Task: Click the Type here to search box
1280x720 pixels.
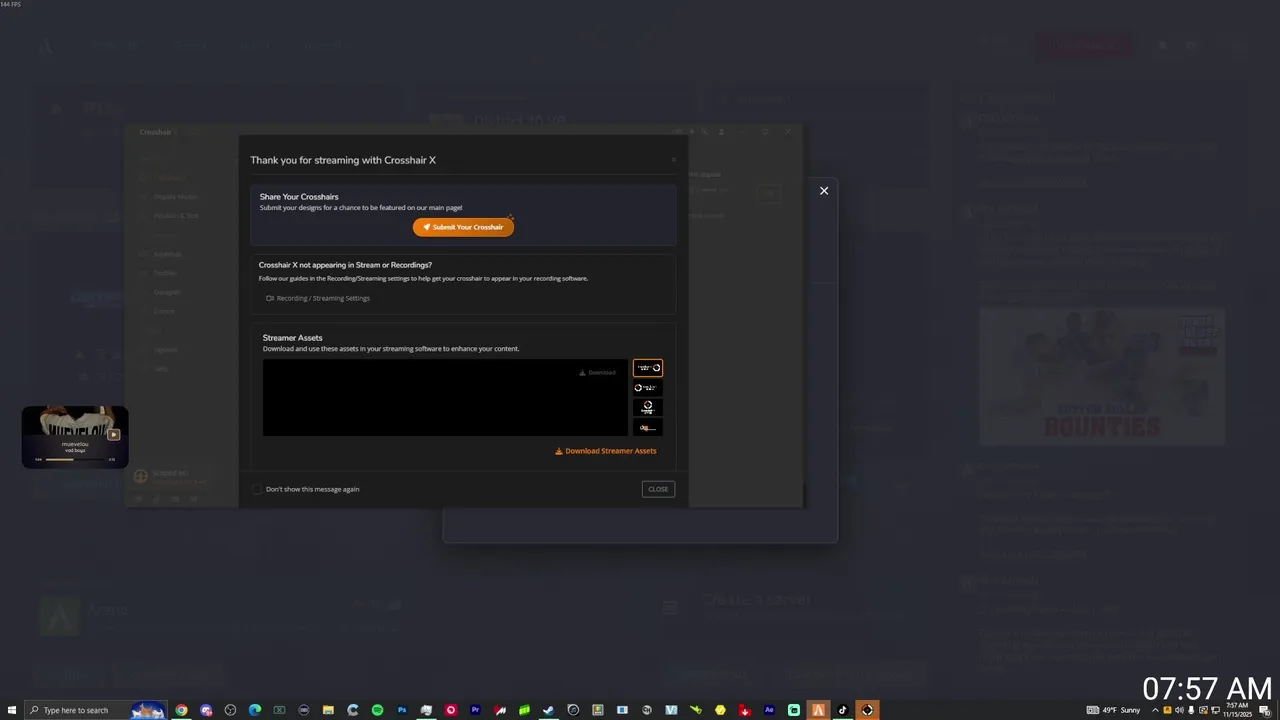Action: click(95, 710)
